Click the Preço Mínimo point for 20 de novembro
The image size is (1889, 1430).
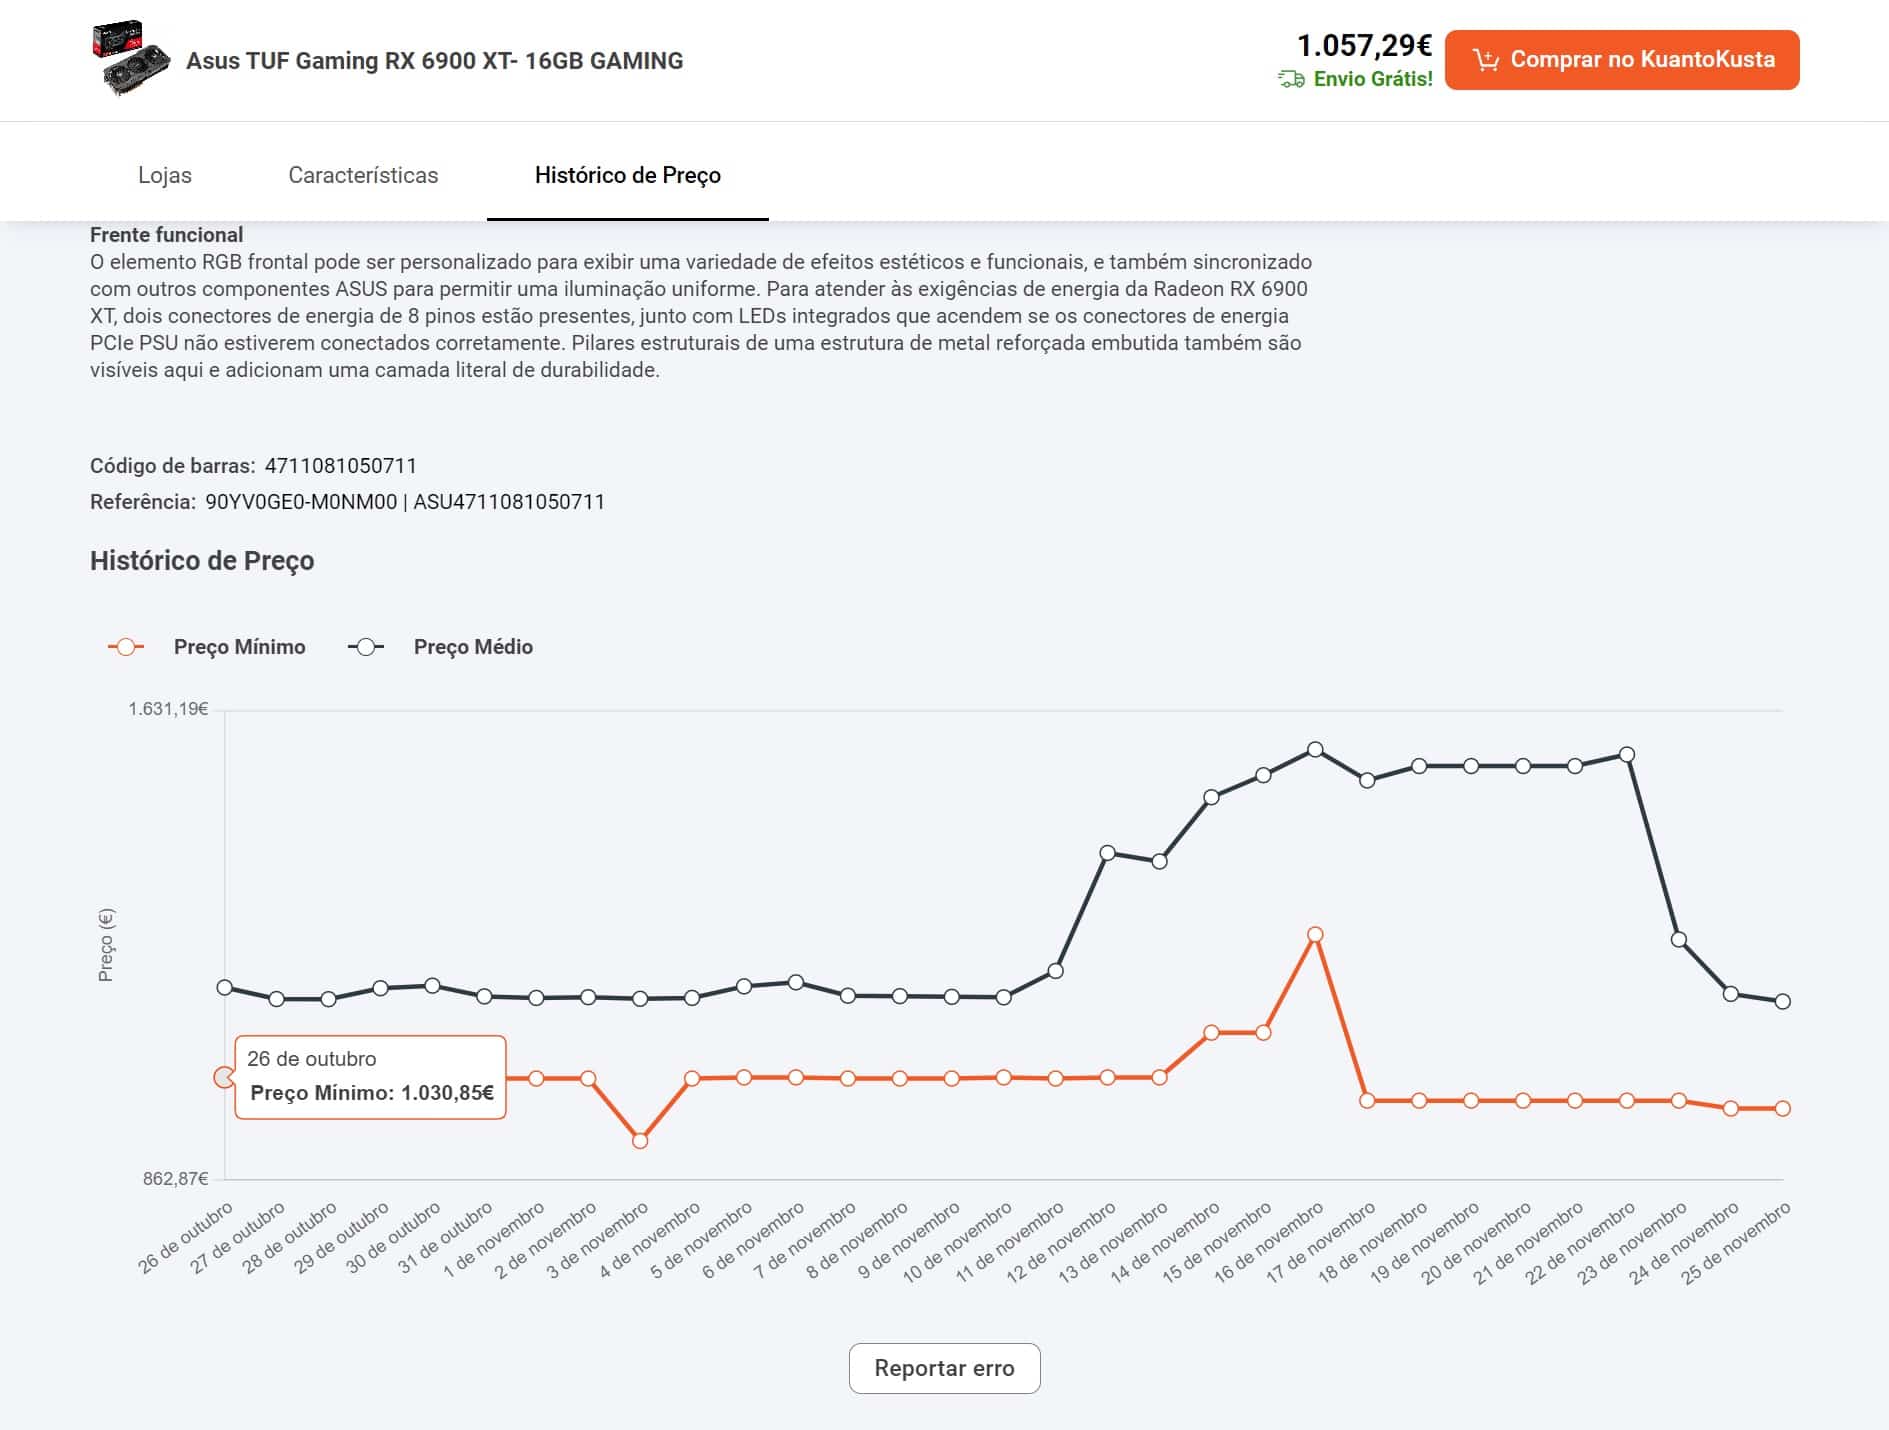(x=1523, y=1101)
